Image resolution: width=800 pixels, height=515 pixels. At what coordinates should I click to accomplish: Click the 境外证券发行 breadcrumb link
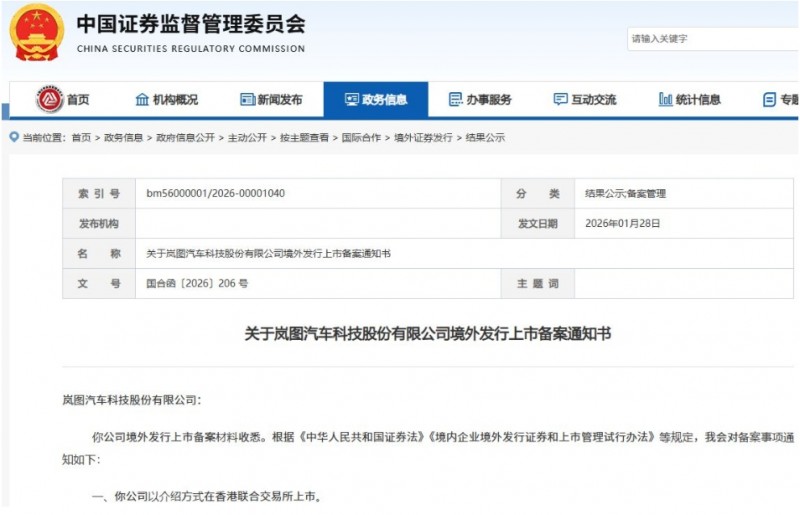(x=423, y=137)
